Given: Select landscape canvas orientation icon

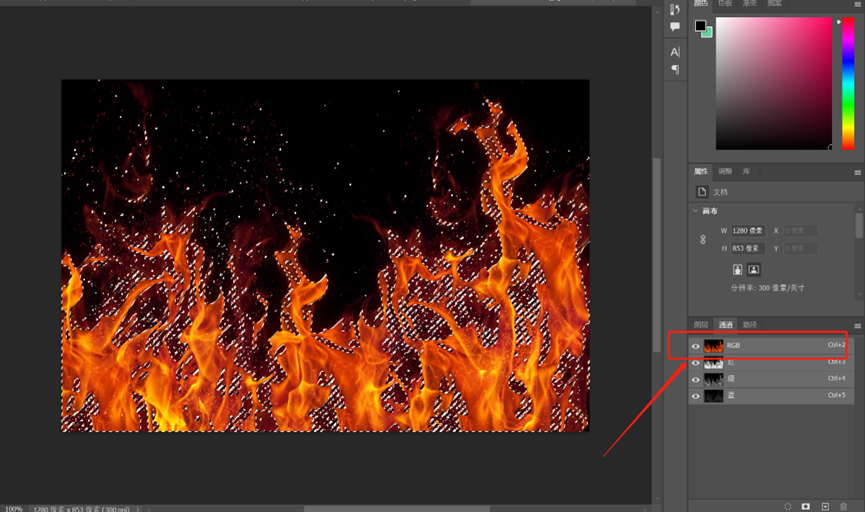Looking at the screenshot, I should [754, 269].
